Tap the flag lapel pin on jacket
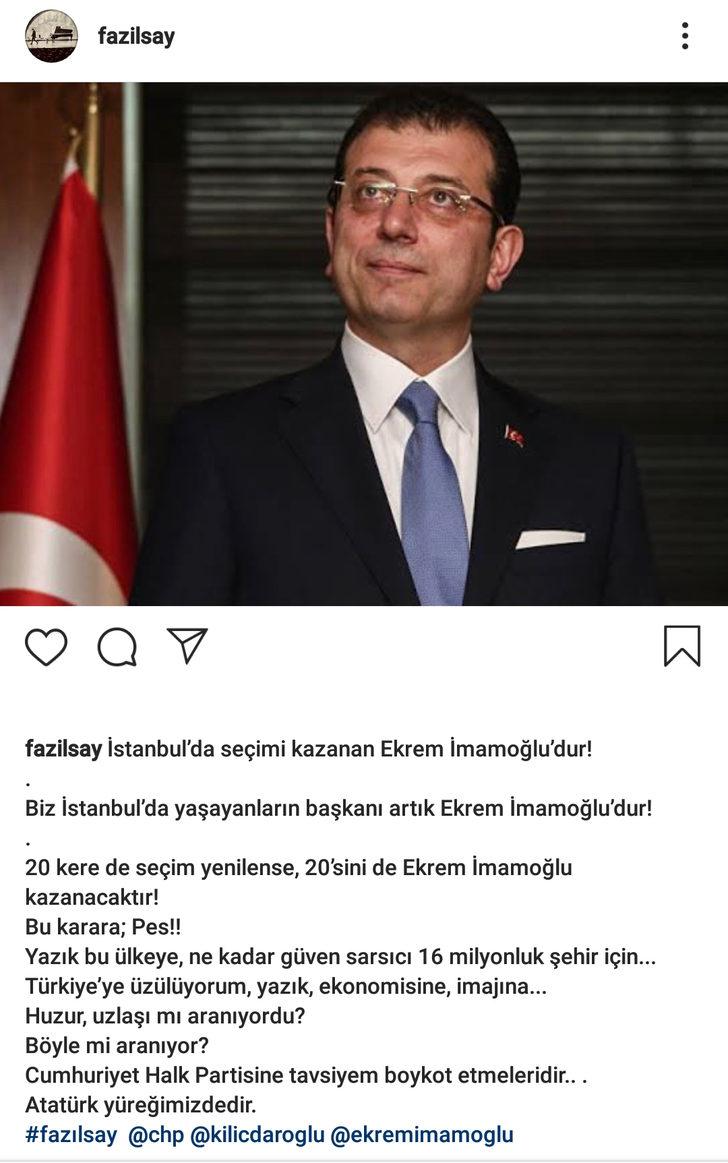 coord(514,435)
